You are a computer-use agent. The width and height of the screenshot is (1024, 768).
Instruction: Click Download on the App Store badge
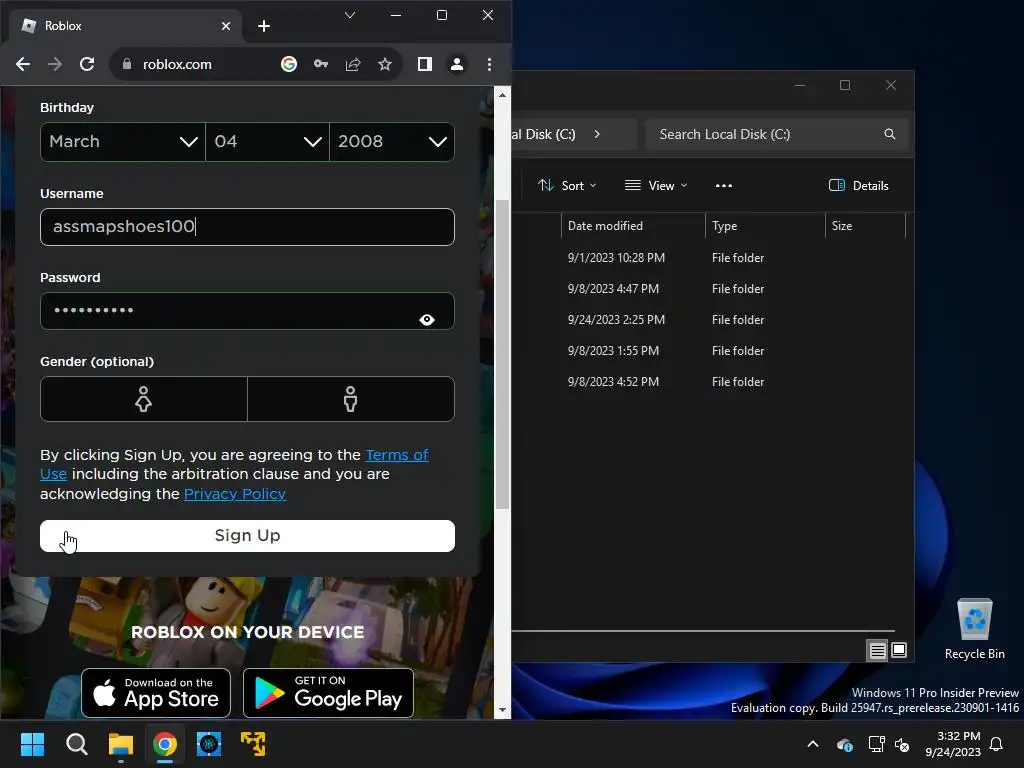pyautogui.click(x=156, y=693)
